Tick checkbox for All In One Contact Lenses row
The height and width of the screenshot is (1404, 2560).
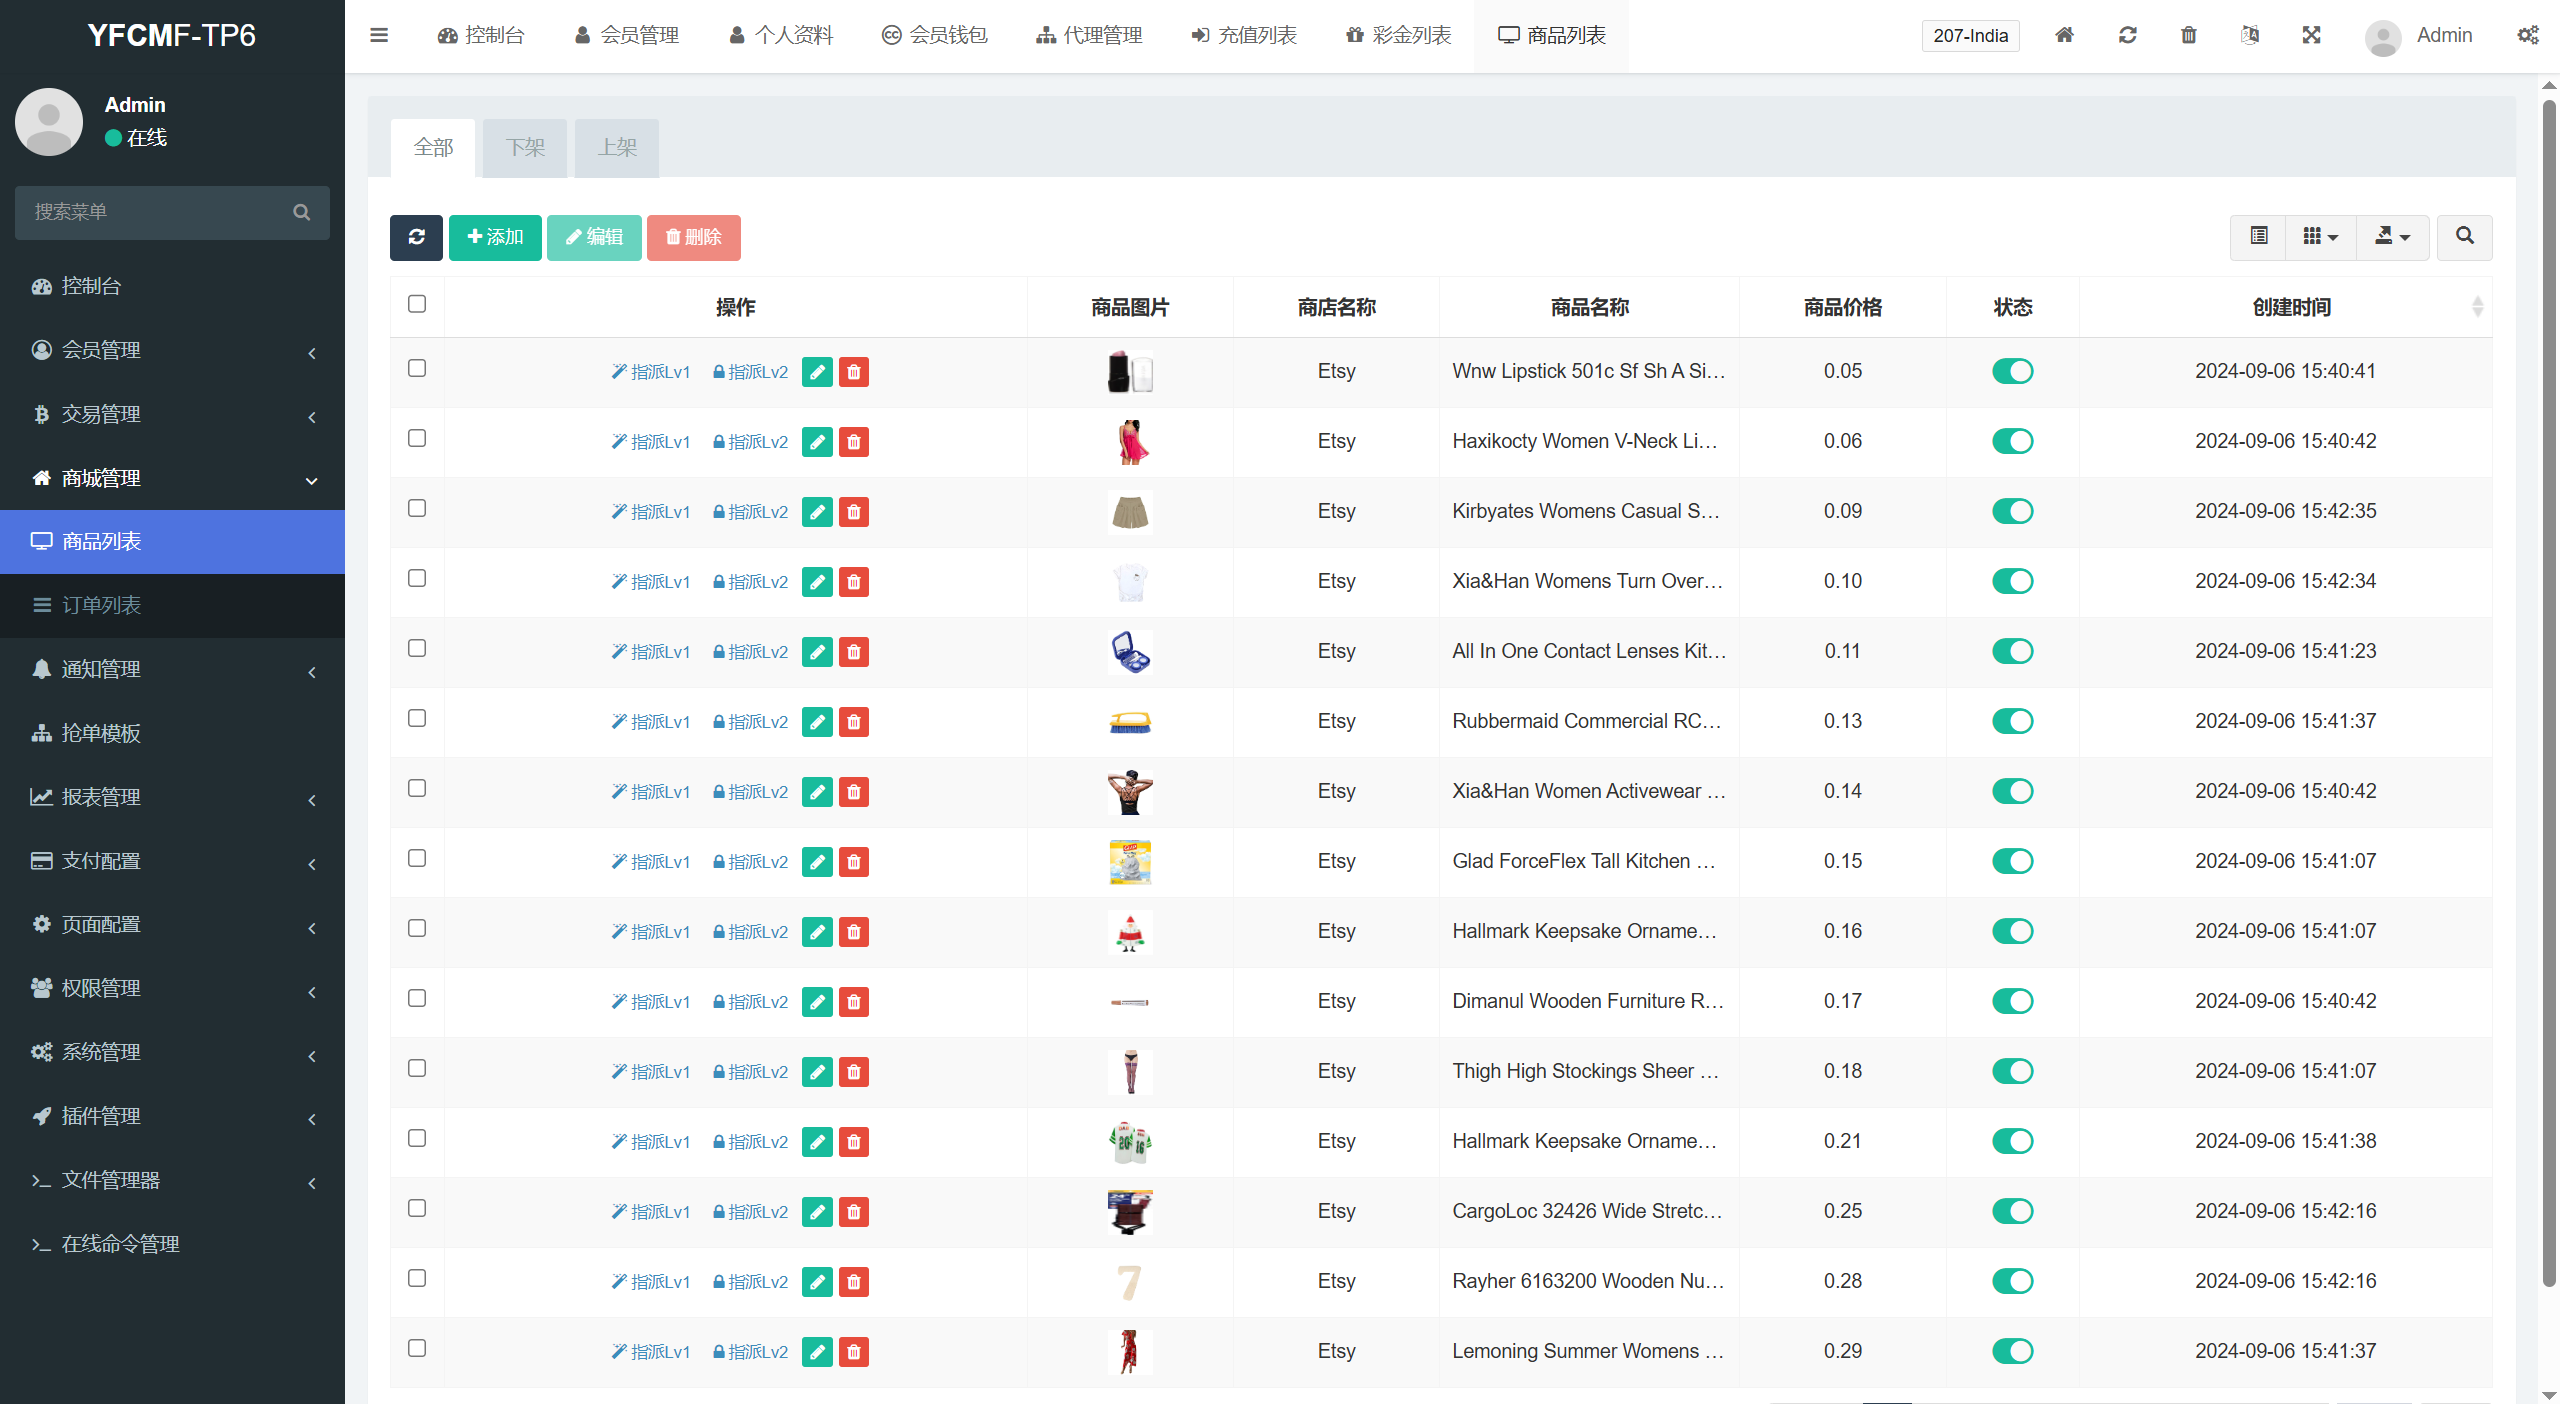(x=417, y=648)
